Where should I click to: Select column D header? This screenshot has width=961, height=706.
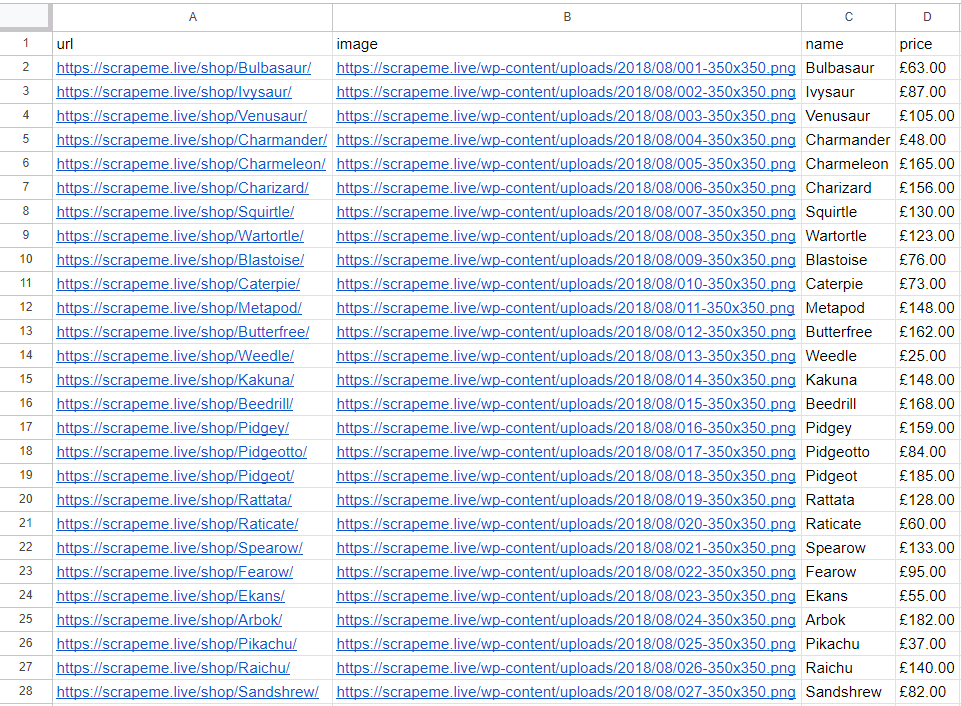click(x=927, y=17)
